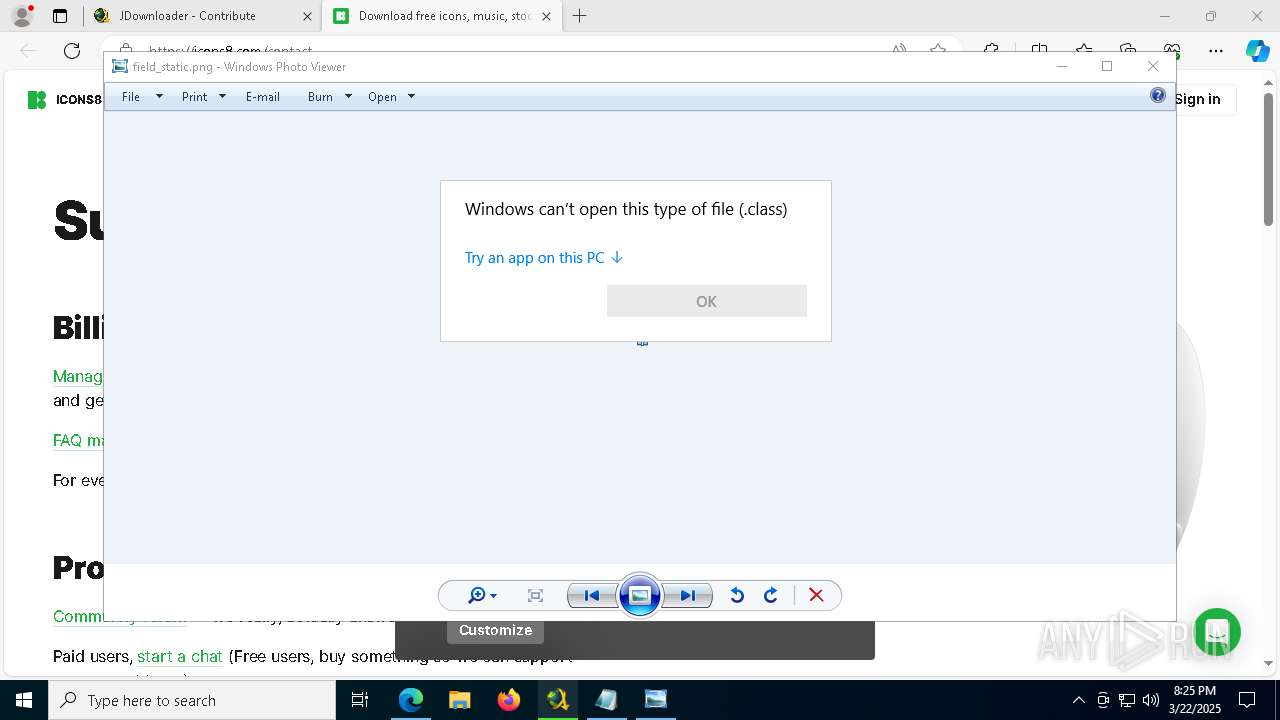This screenshot has height=720, width=1280.
Task: Open Edge browser essentials icon
Action: 1172,50
